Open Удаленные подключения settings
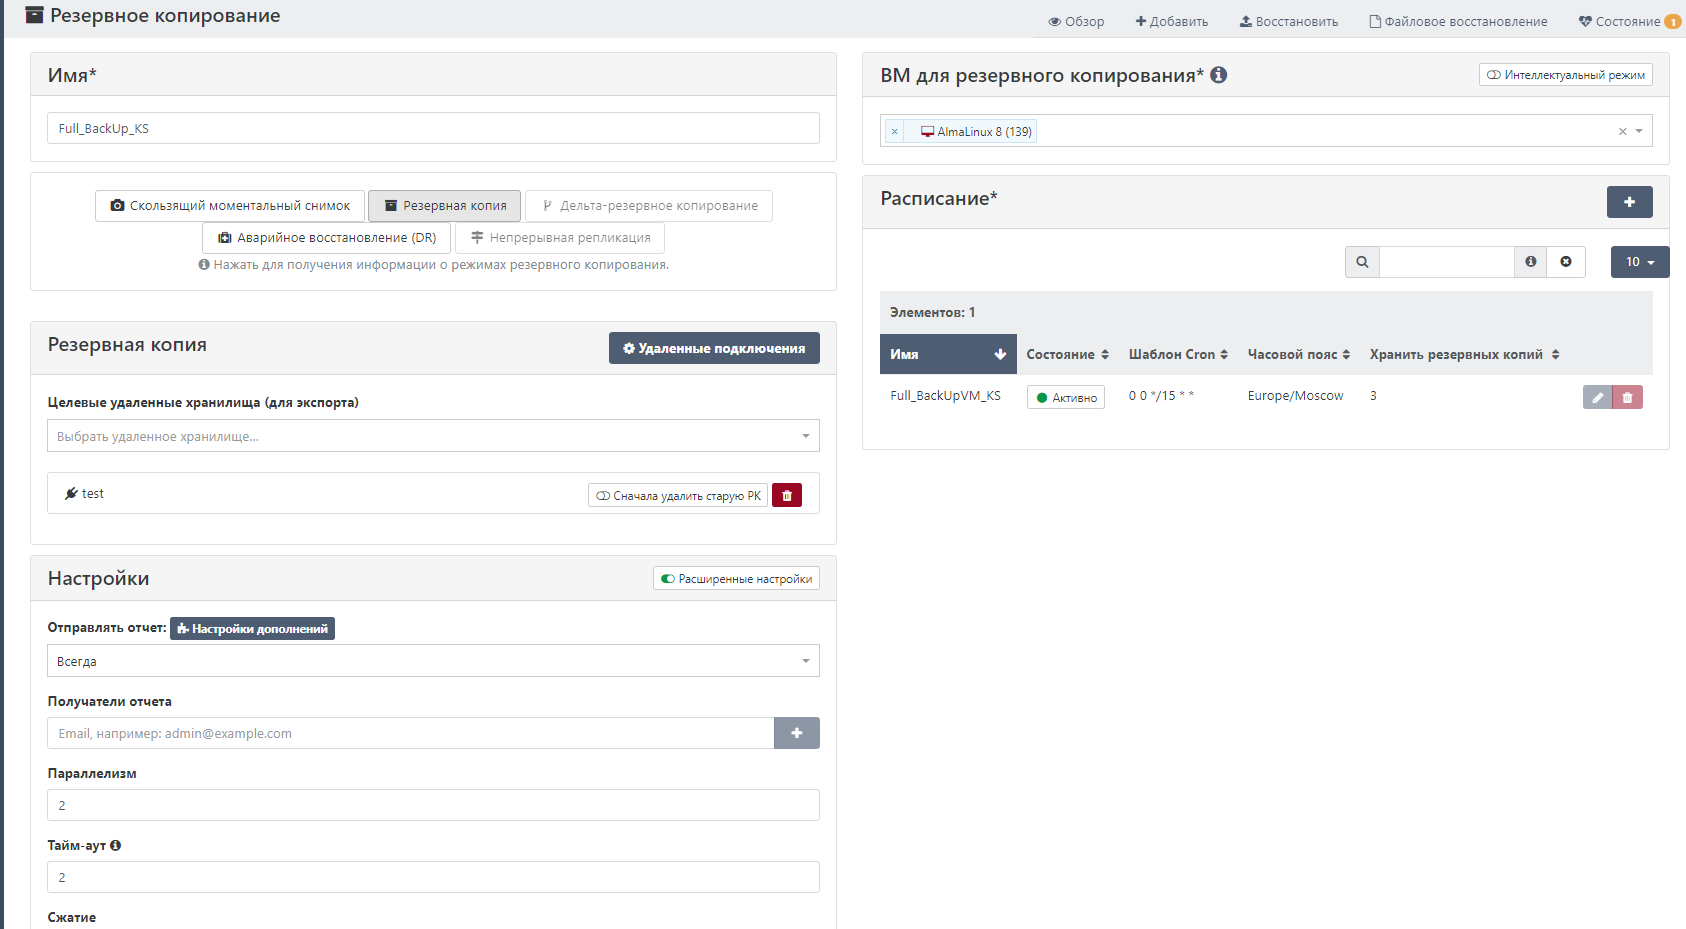Image resolution: width=1686 pixels, height=929 pixels. (x=714, y=348)
